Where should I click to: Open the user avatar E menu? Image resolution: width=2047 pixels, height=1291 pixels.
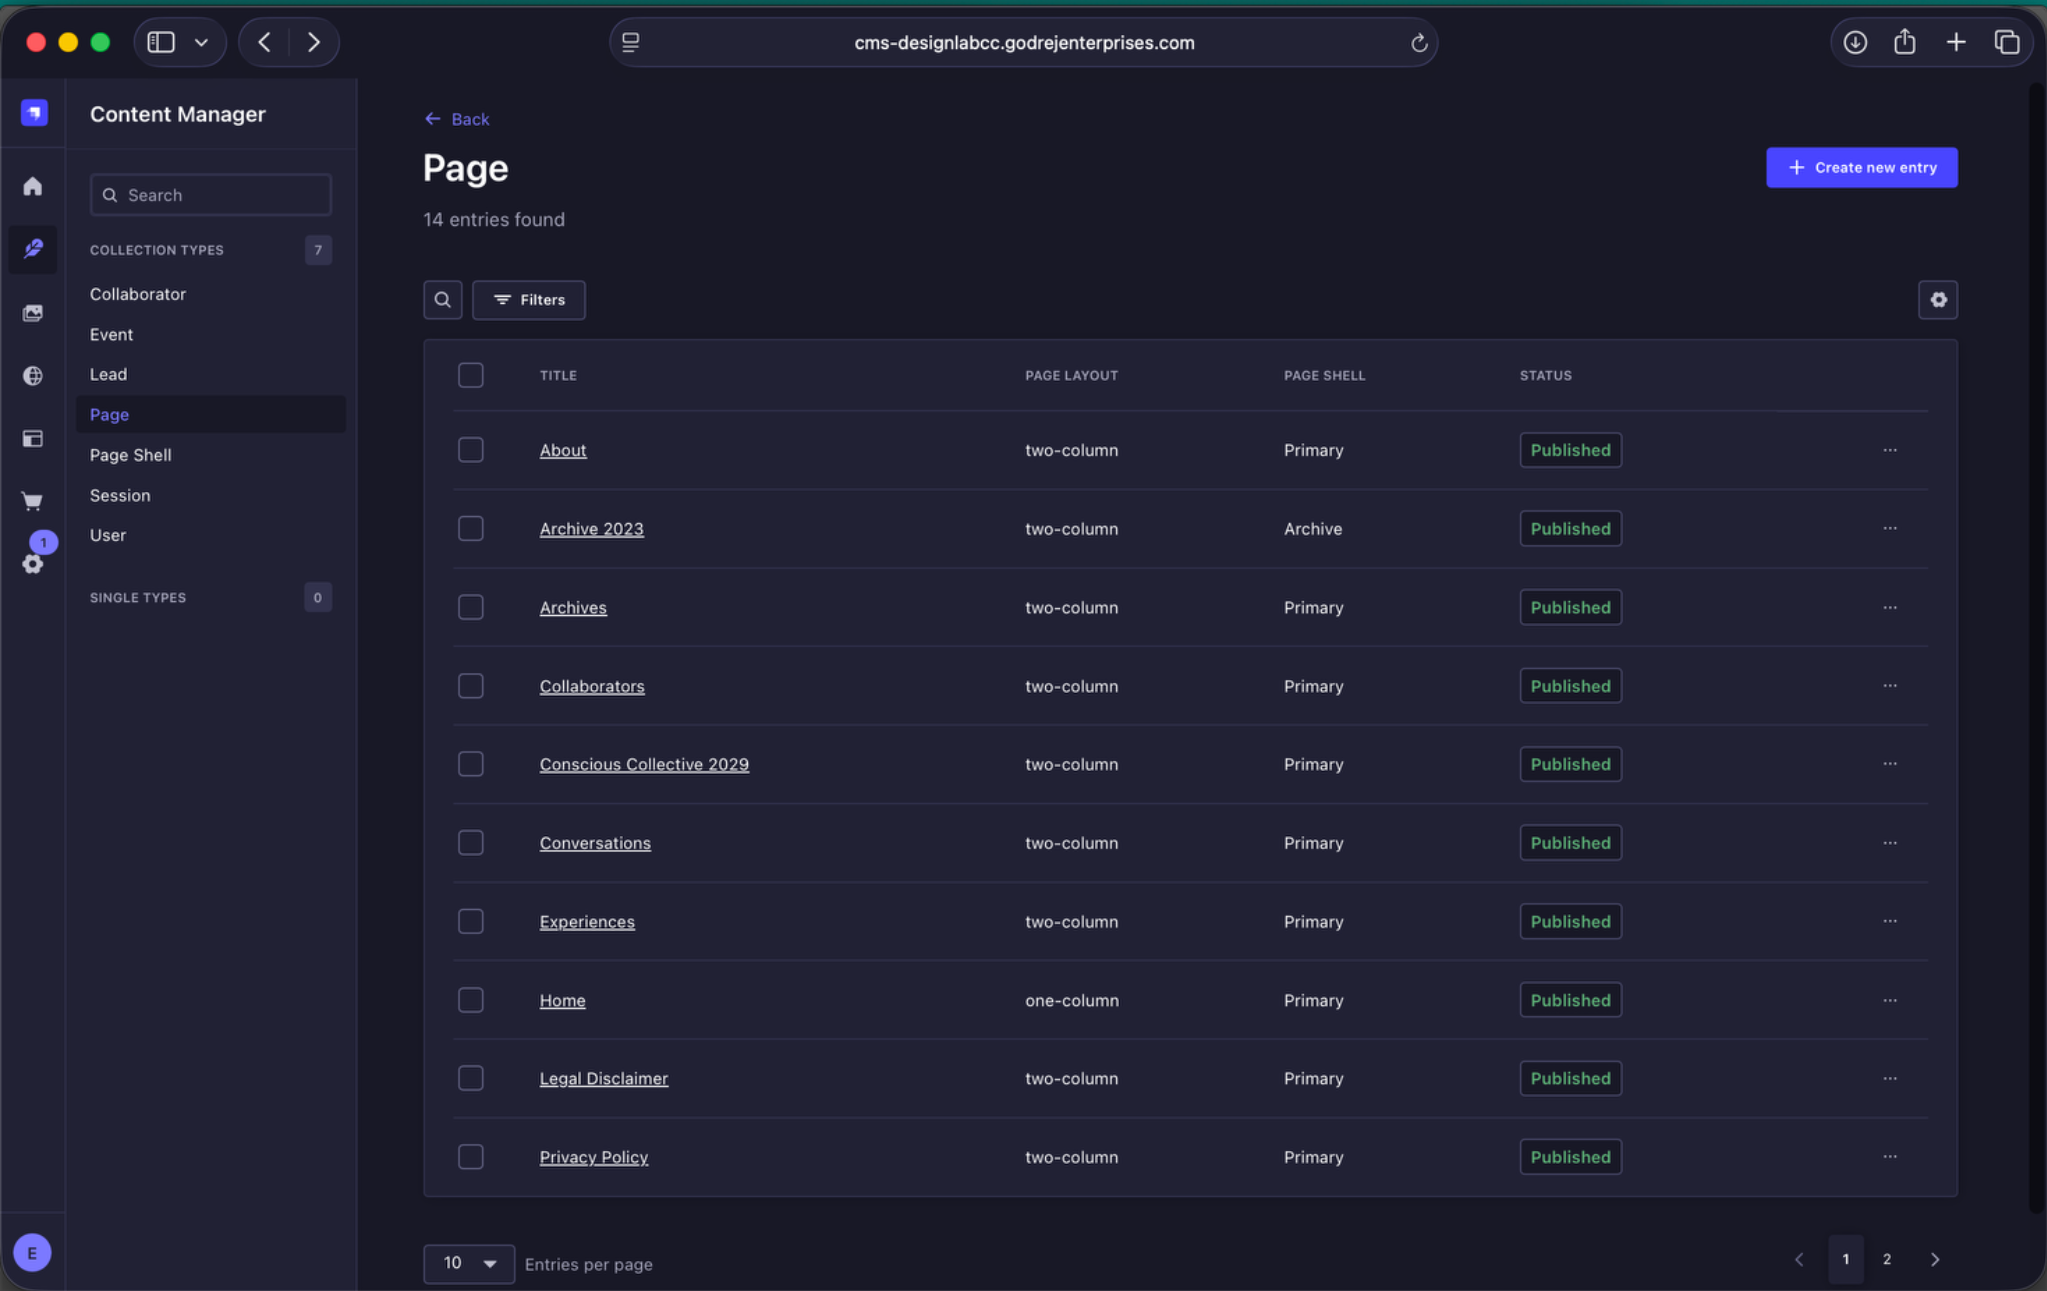[32, 1252]
